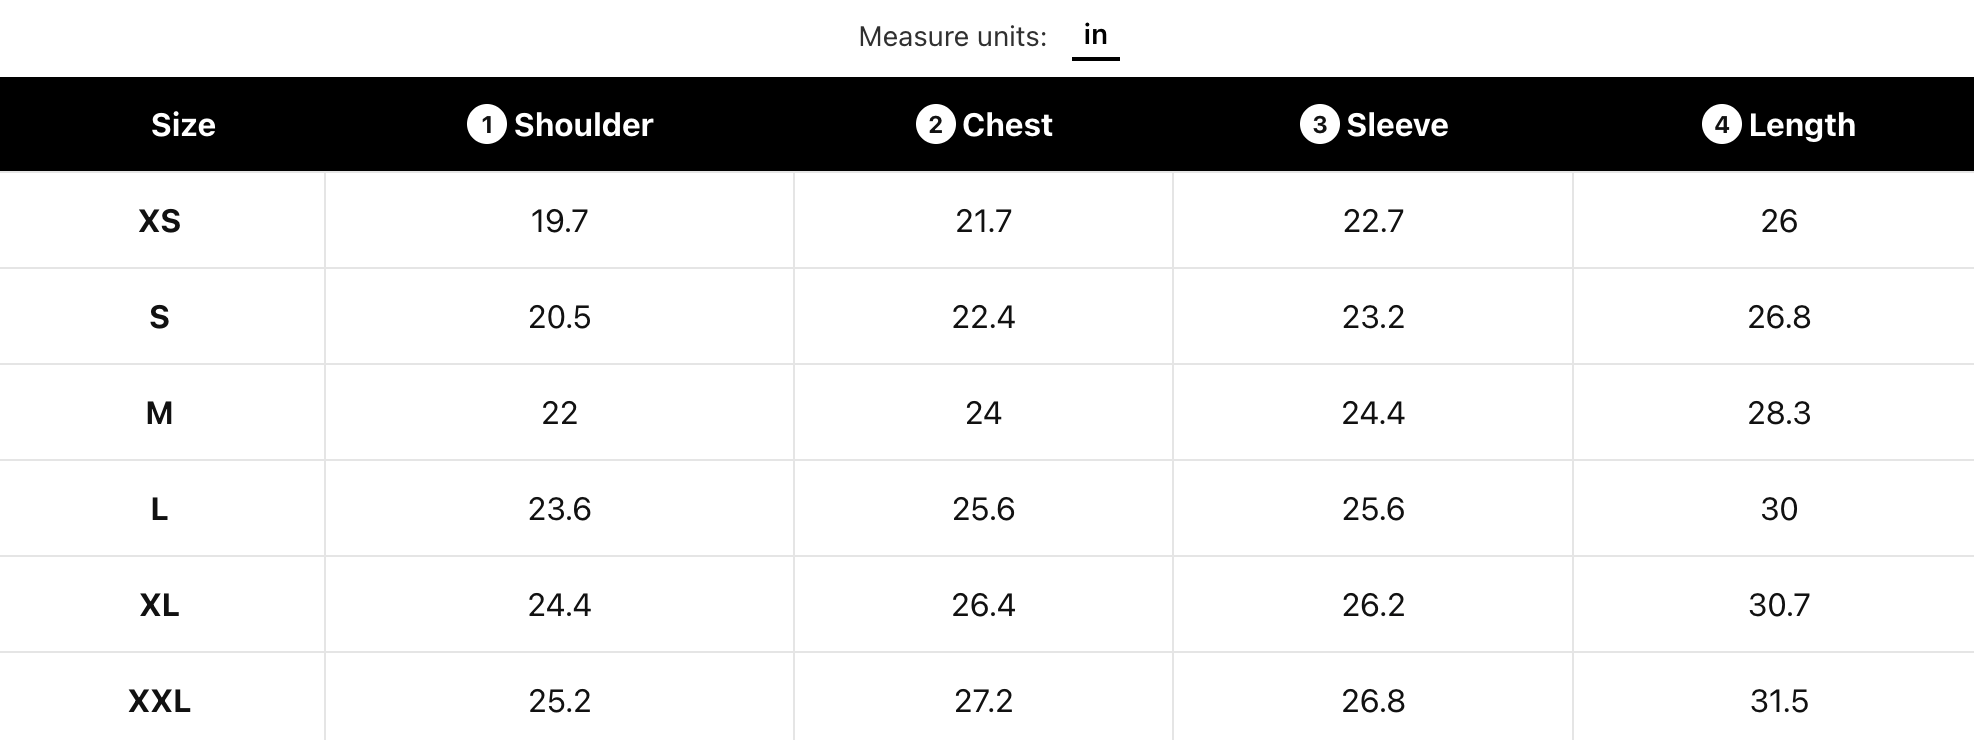This screenshot has width=1974, height=740.
Task: Select the XS size row label
Action: [160, 221]
